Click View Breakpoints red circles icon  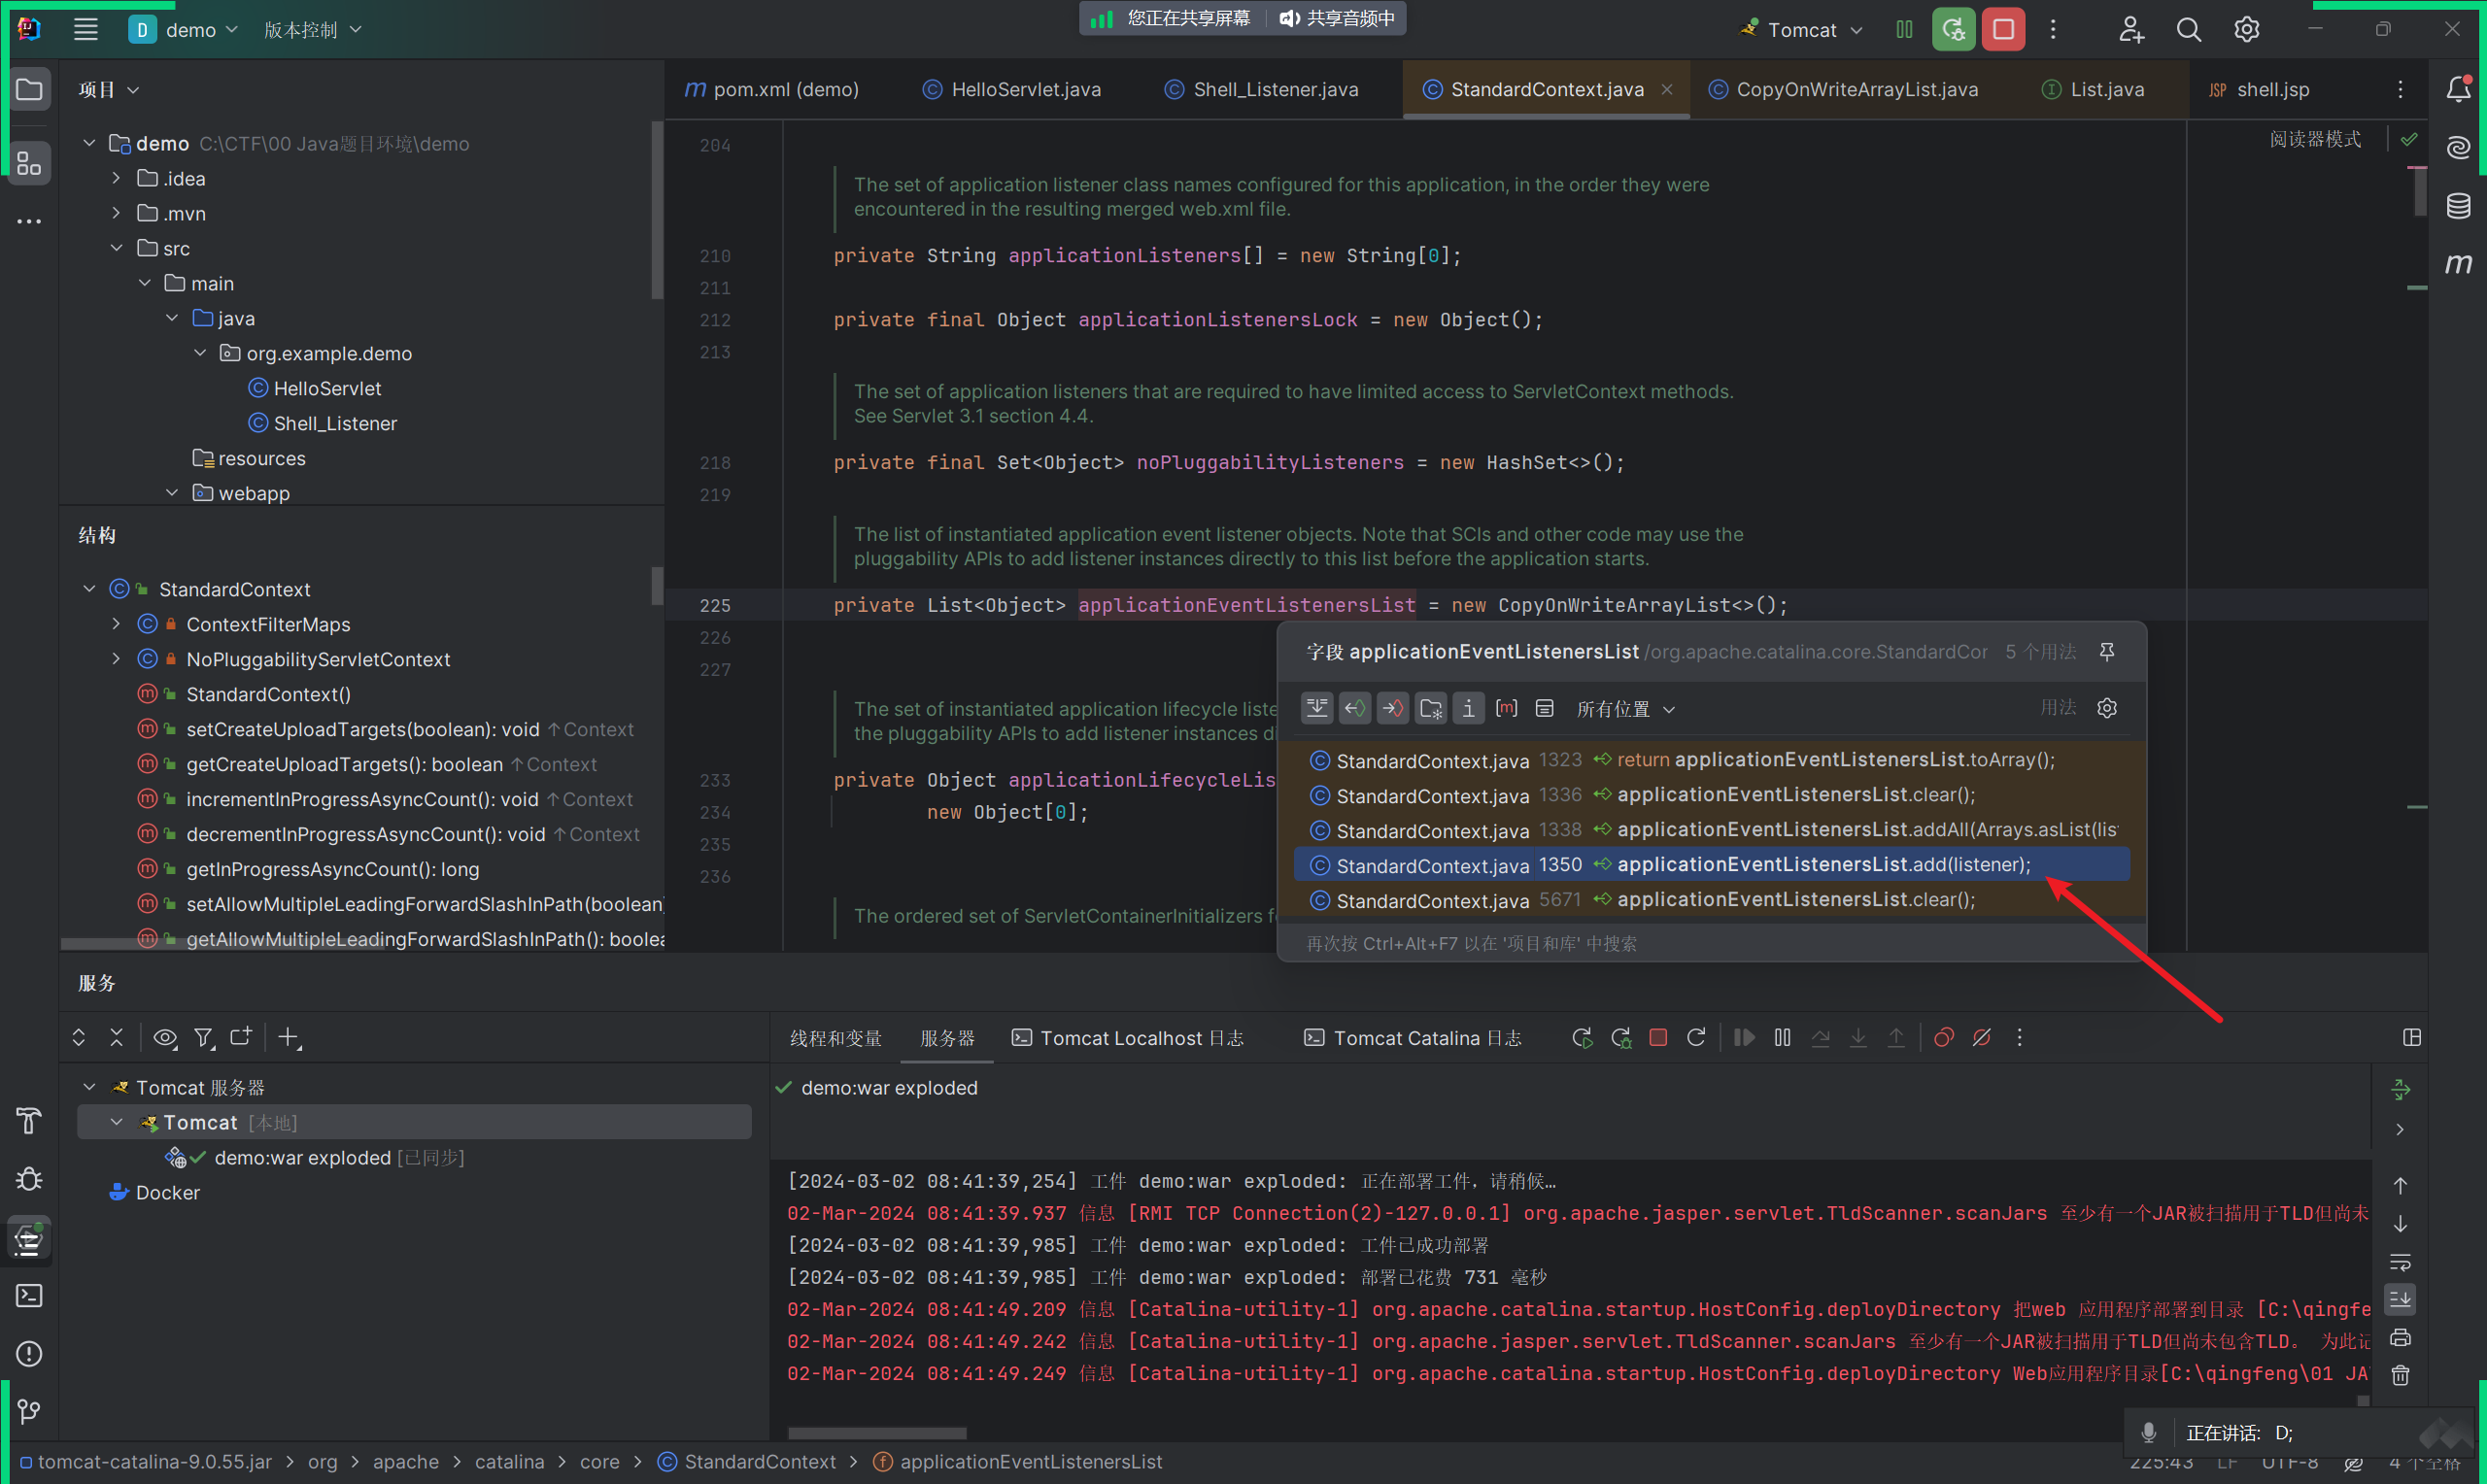1943,1038
